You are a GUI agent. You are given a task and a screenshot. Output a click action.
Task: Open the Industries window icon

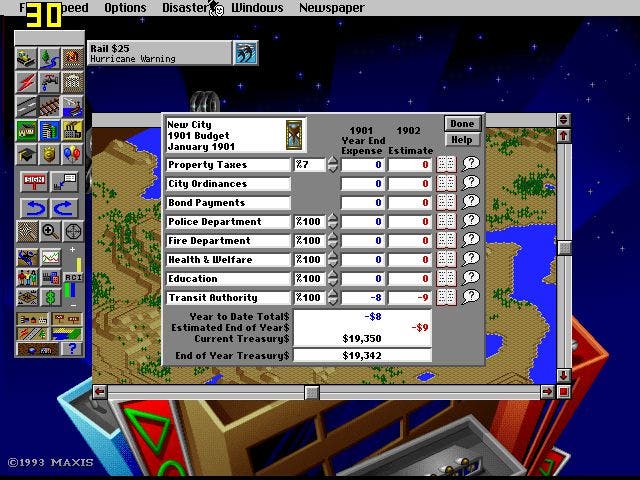[x=51, y=278]
